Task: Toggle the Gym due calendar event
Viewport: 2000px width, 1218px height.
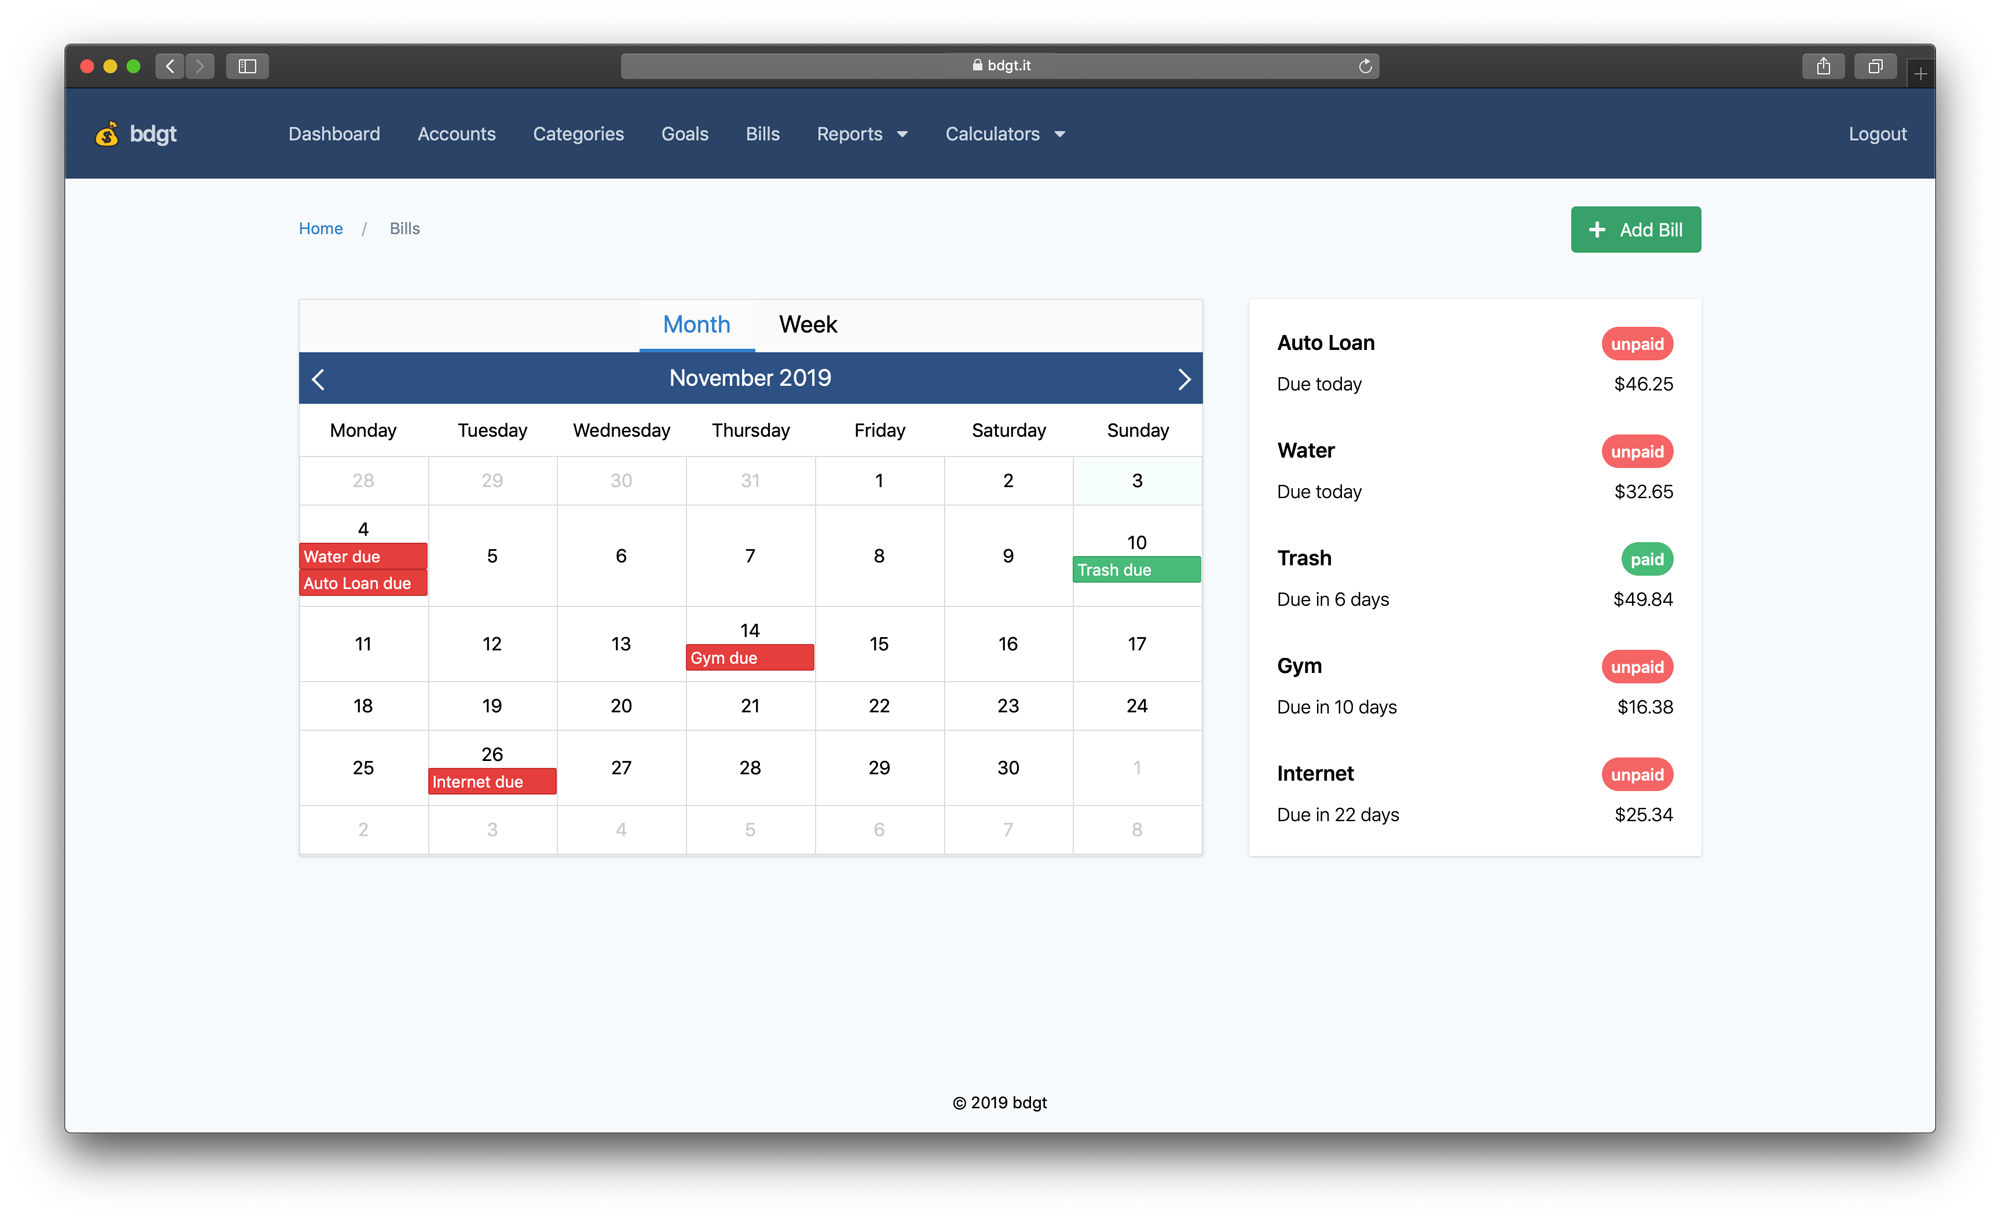Action: point(749,657)
